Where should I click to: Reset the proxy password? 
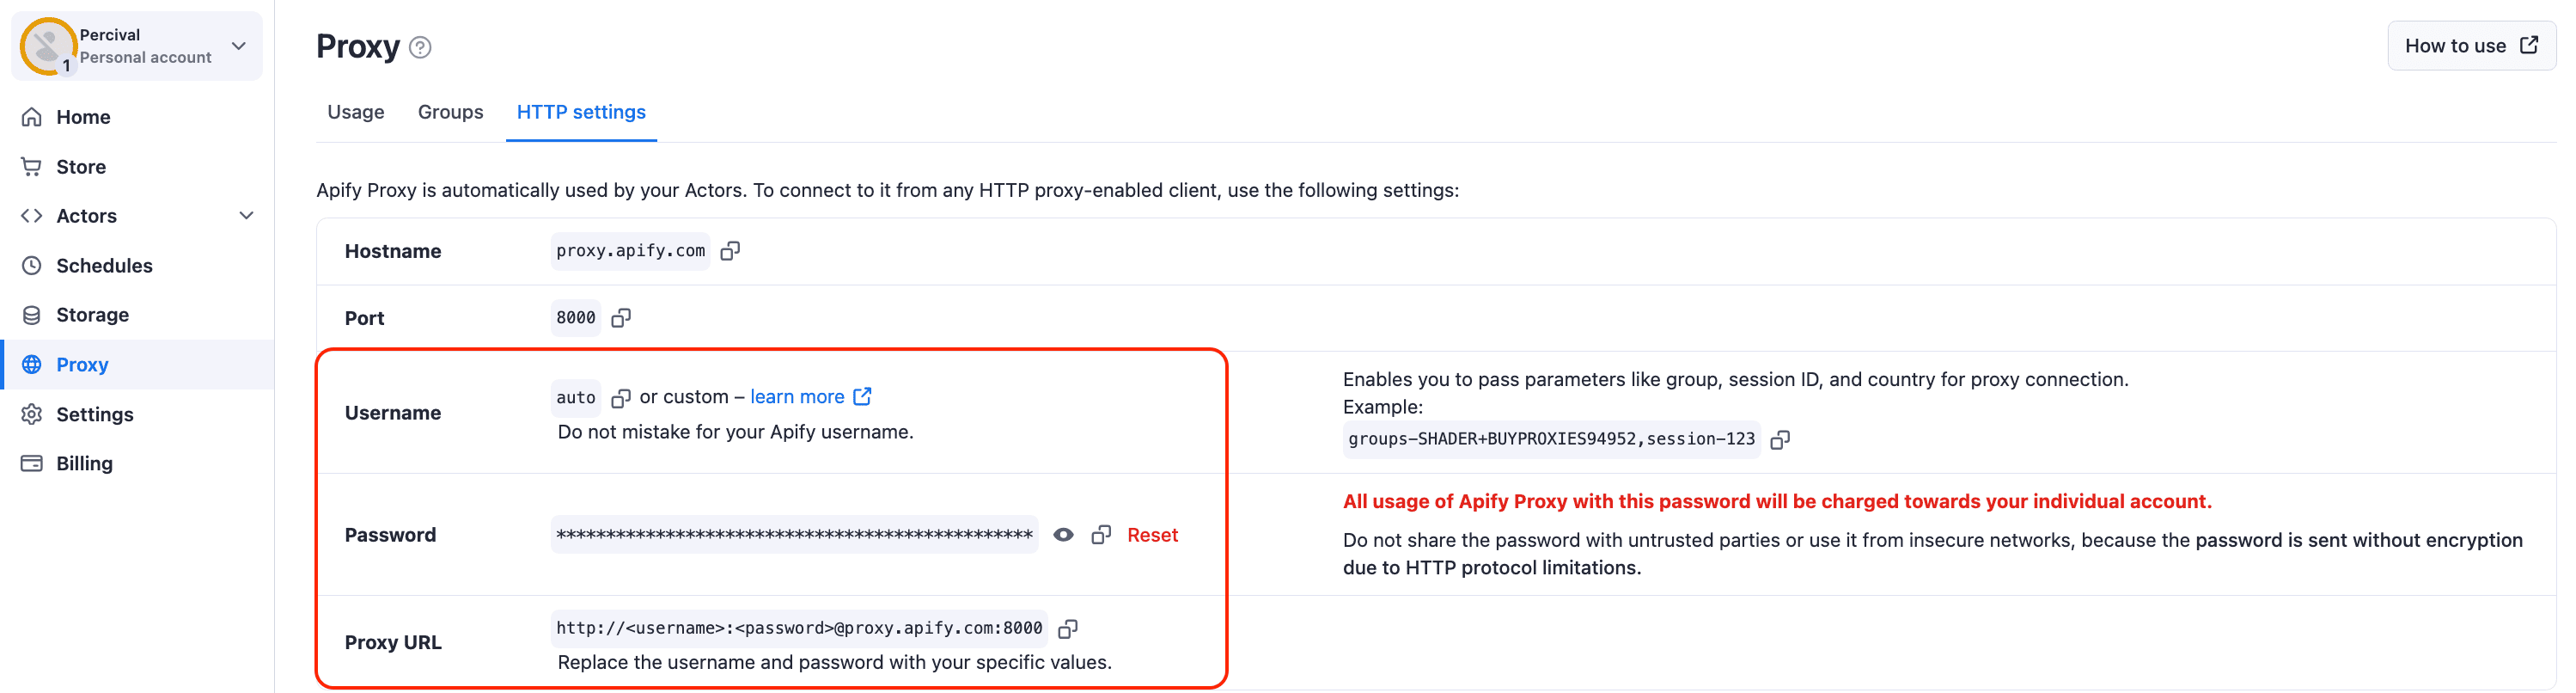click(1152, 534)
